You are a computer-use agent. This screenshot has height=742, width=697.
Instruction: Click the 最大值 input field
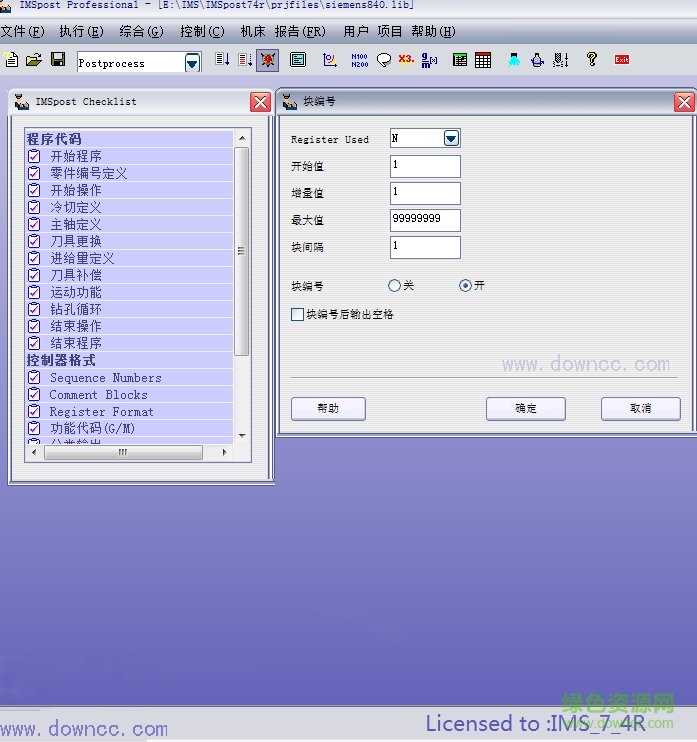425,220
